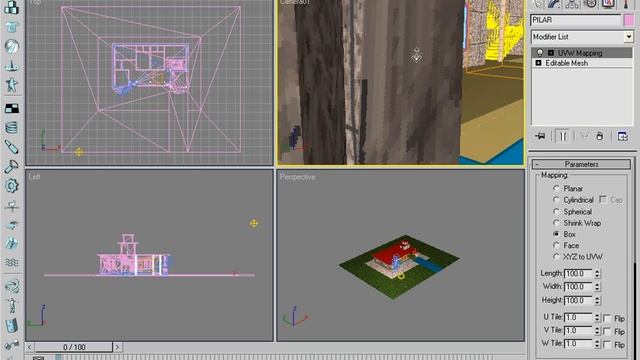Click the cone shape icon in the left toolbar
Viewport: 640px width, 360px height.
(x=11, y=65)
